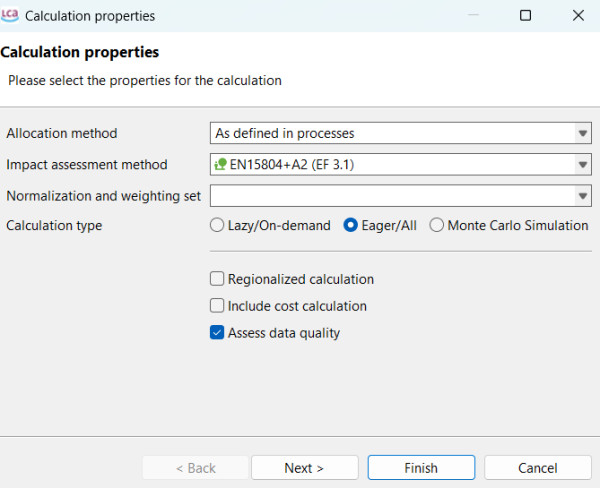Image resolution: width=600 pixels, height=488 pixels.
Task: Tick the Include cost calculation checkbox
Action: coord(217,306)
